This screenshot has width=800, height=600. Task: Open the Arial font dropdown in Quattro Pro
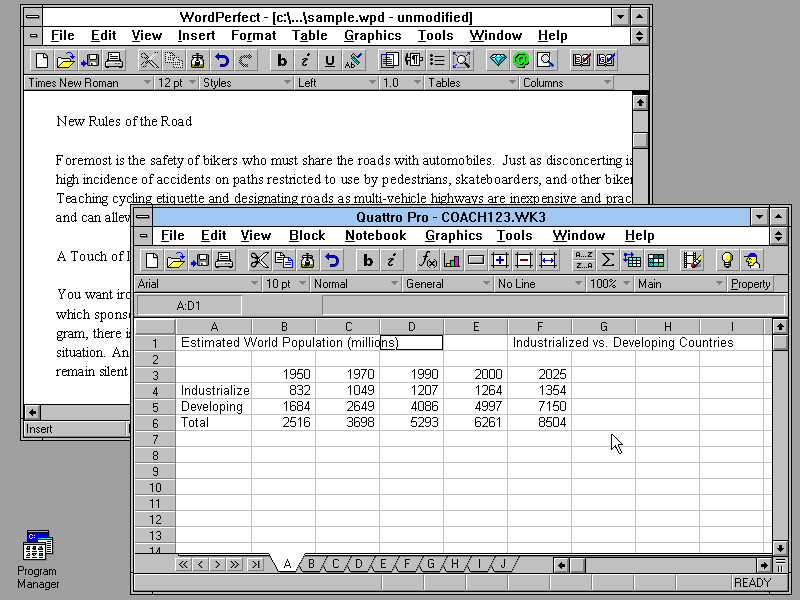tap(197, 284)
